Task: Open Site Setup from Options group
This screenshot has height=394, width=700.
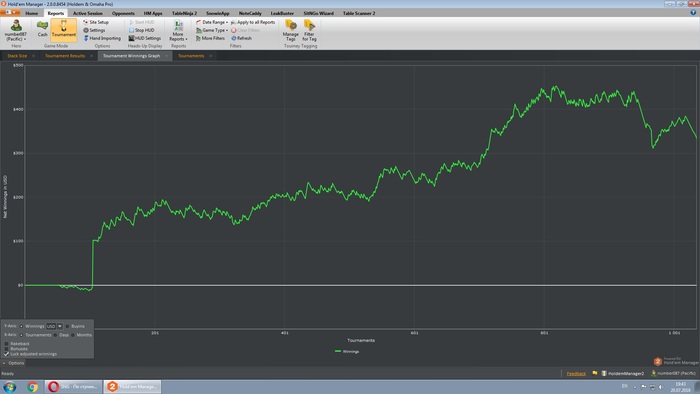Action: pyautogui.click(x=96, y=22)
